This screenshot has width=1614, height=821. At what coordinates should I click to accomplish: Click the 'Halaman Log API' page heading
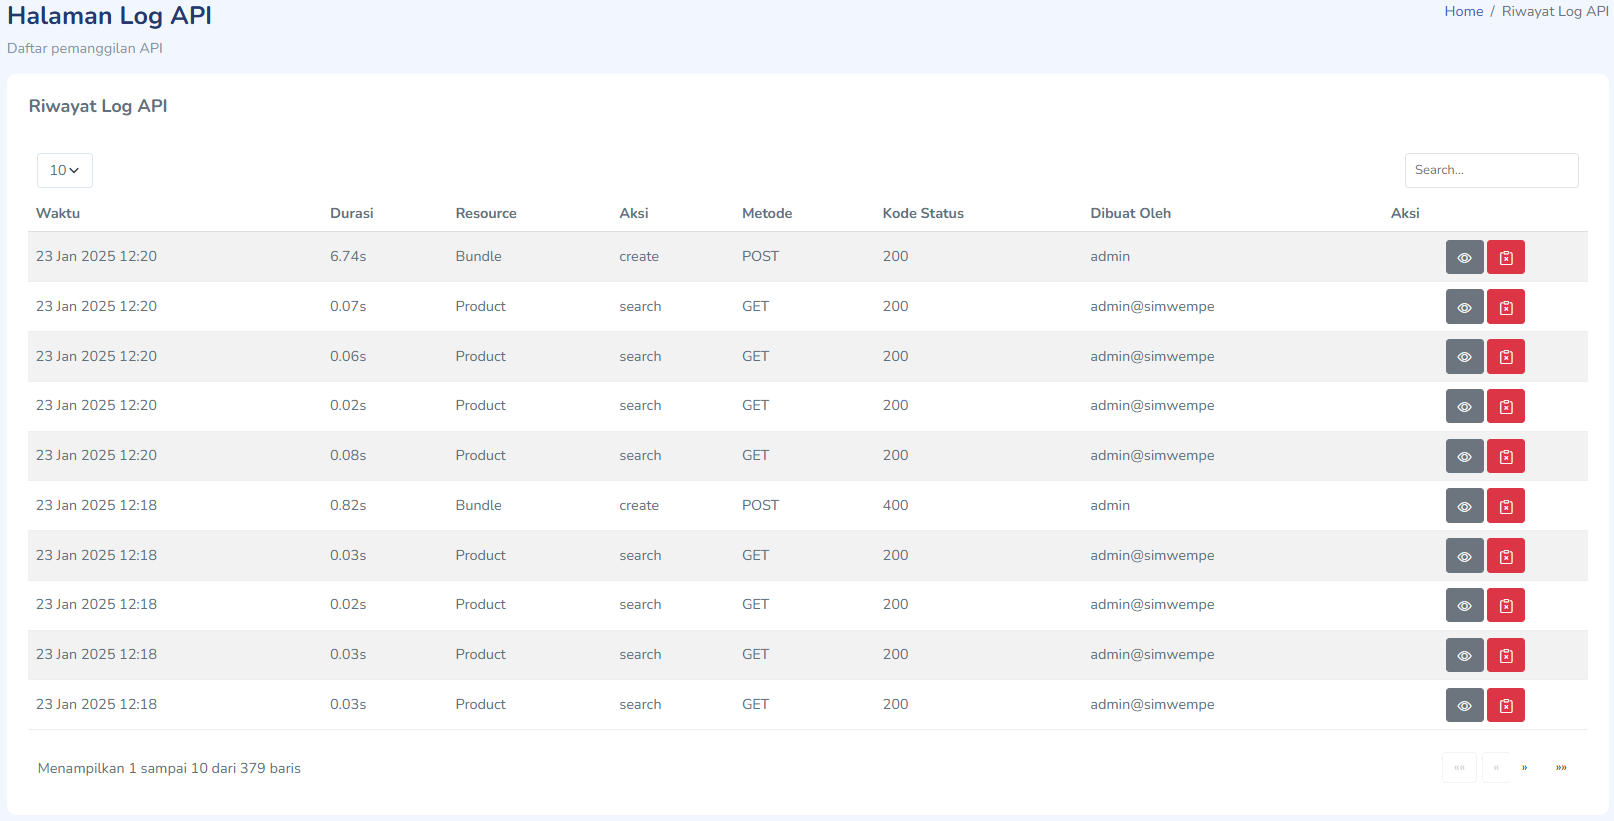[109, 16]
